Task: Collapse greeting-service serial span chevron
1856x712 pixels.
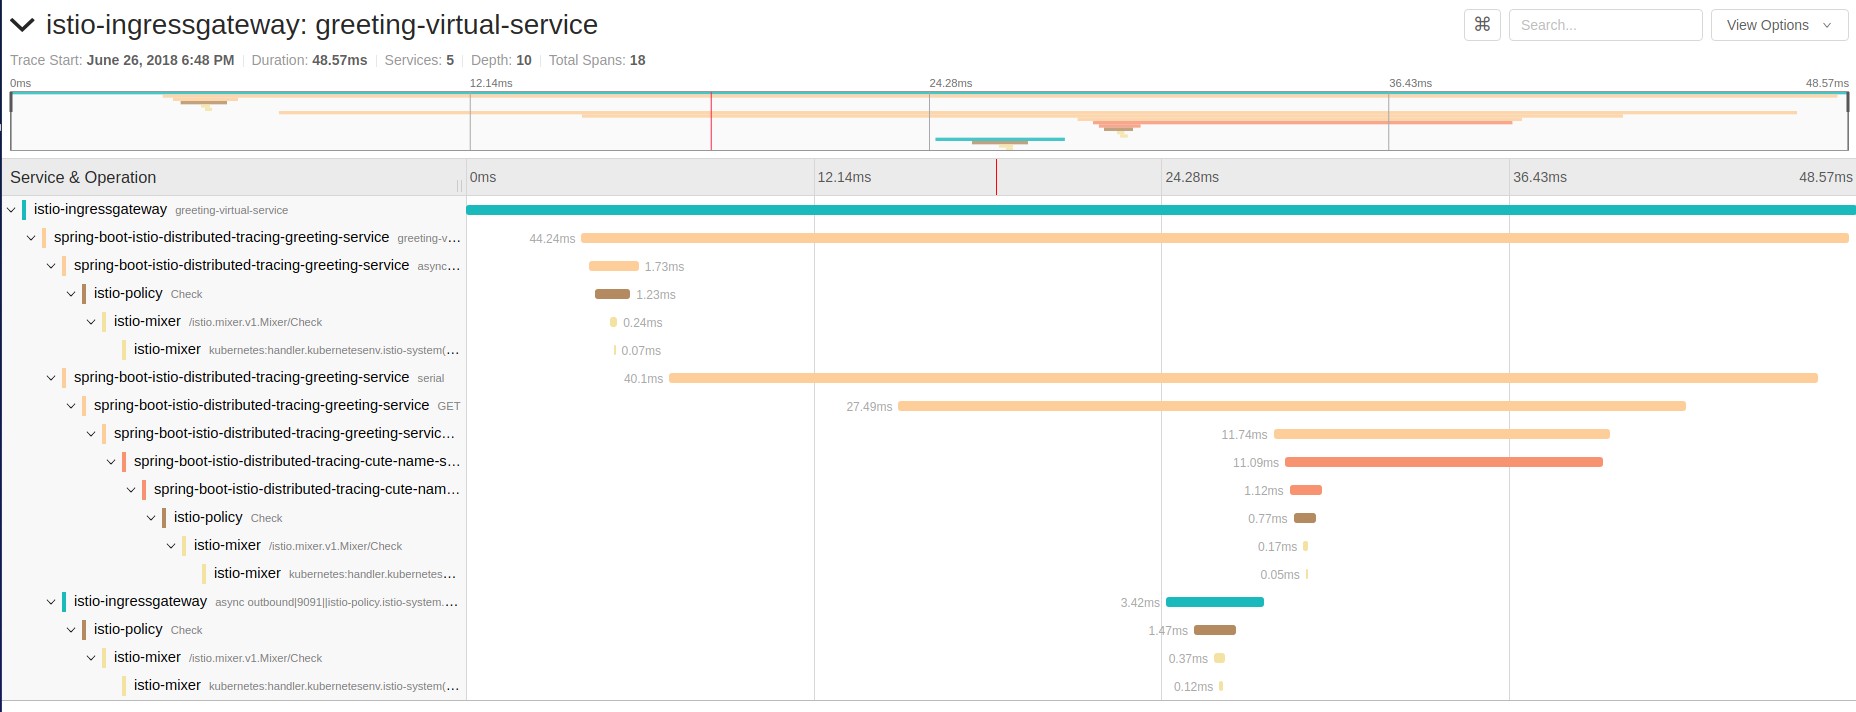Action: click(51, 378)
